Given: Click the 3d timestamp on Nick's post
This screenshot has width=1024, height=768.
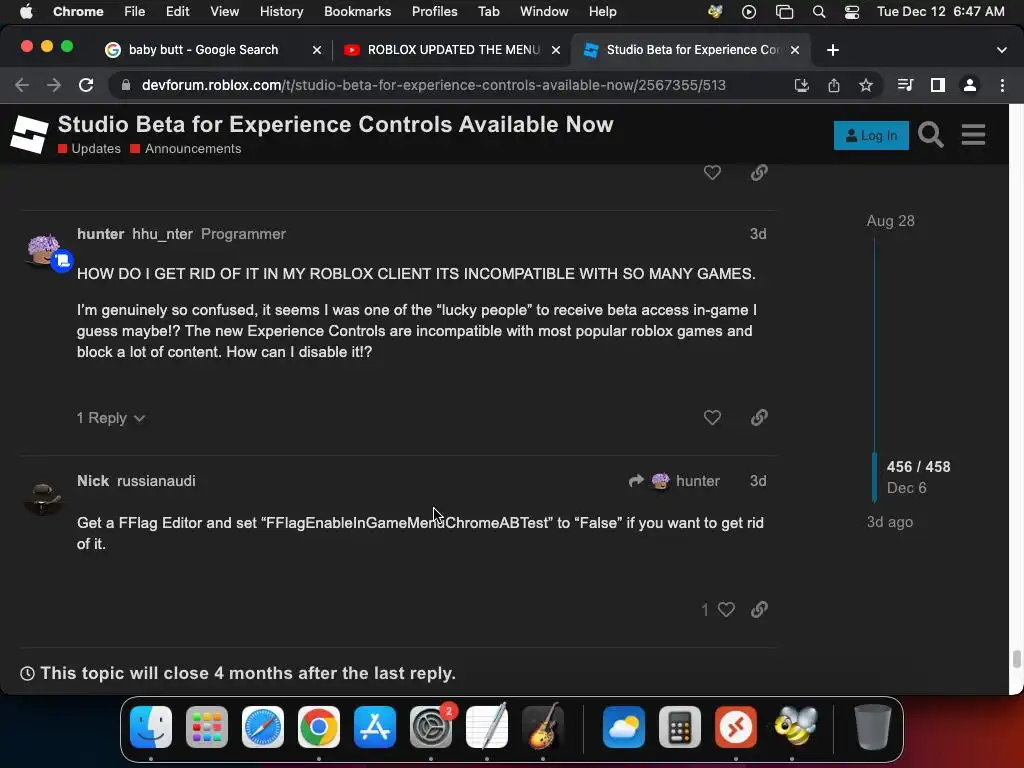Looking at the screenshot, I should (x=758, y=481).
